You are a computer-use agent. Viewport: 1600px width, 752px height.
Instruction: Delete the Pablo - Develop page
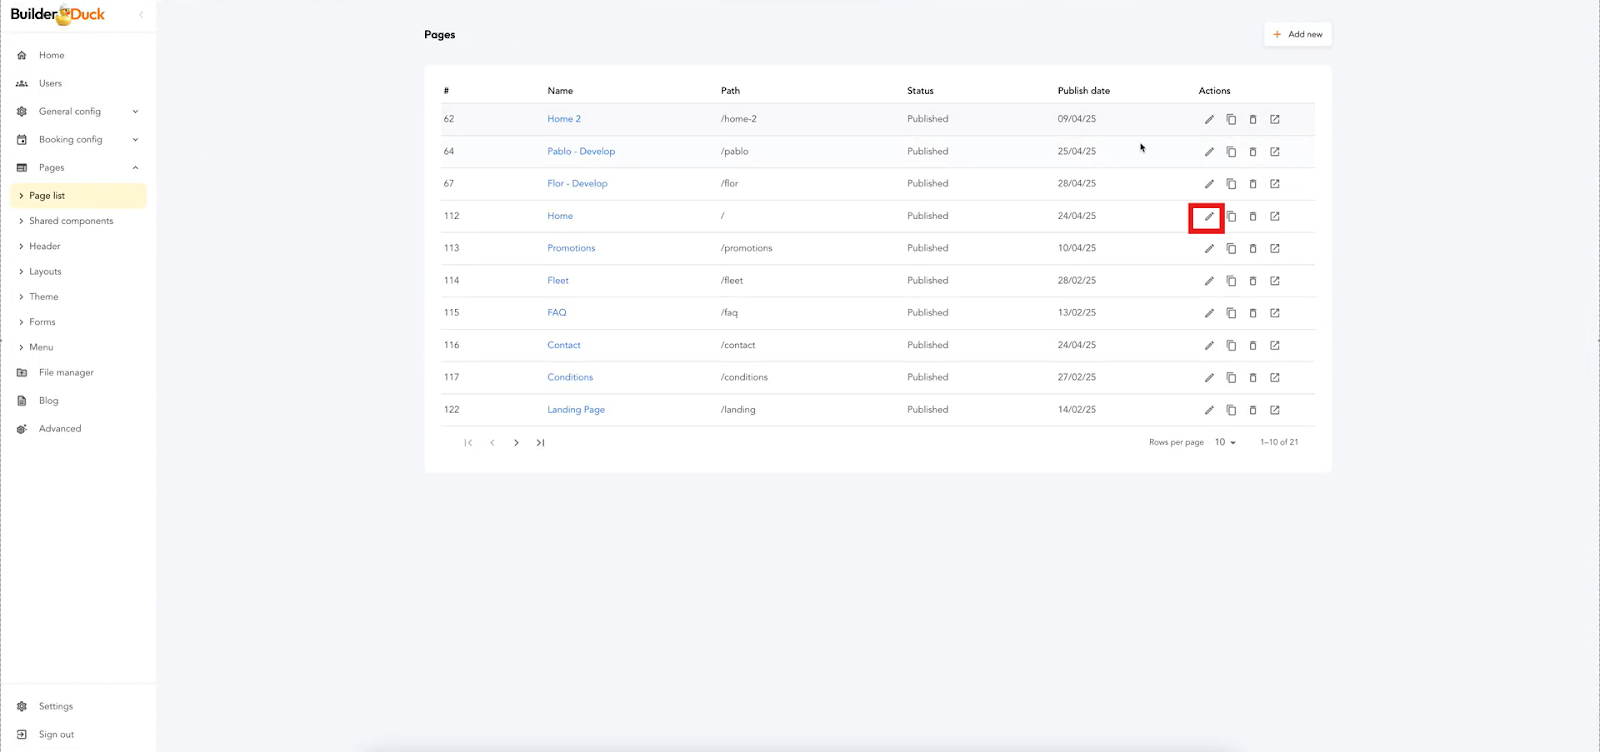click(1253, 152)
